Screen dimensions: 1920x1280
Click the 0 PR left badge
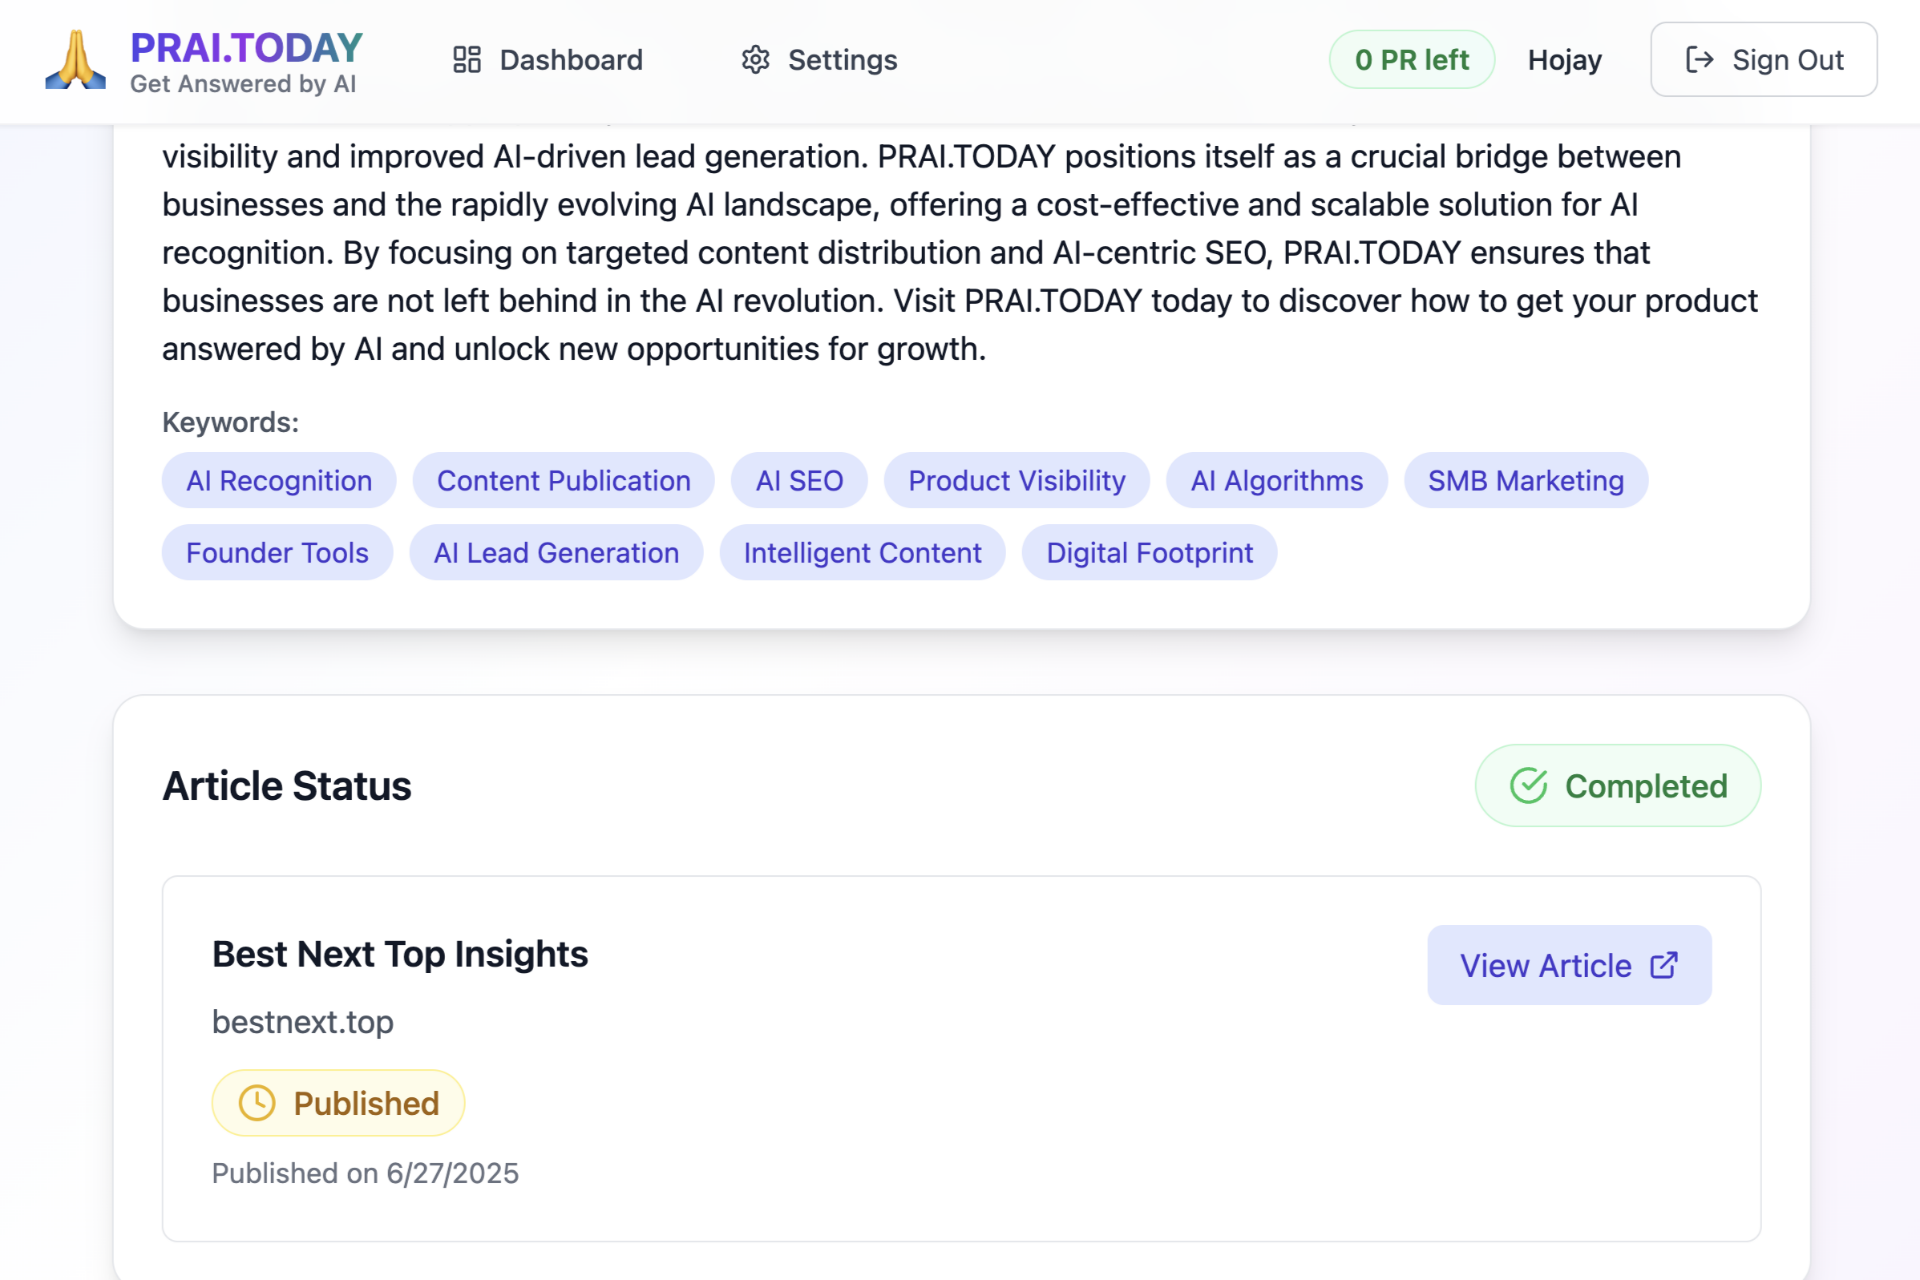(x=1411, y=60)
